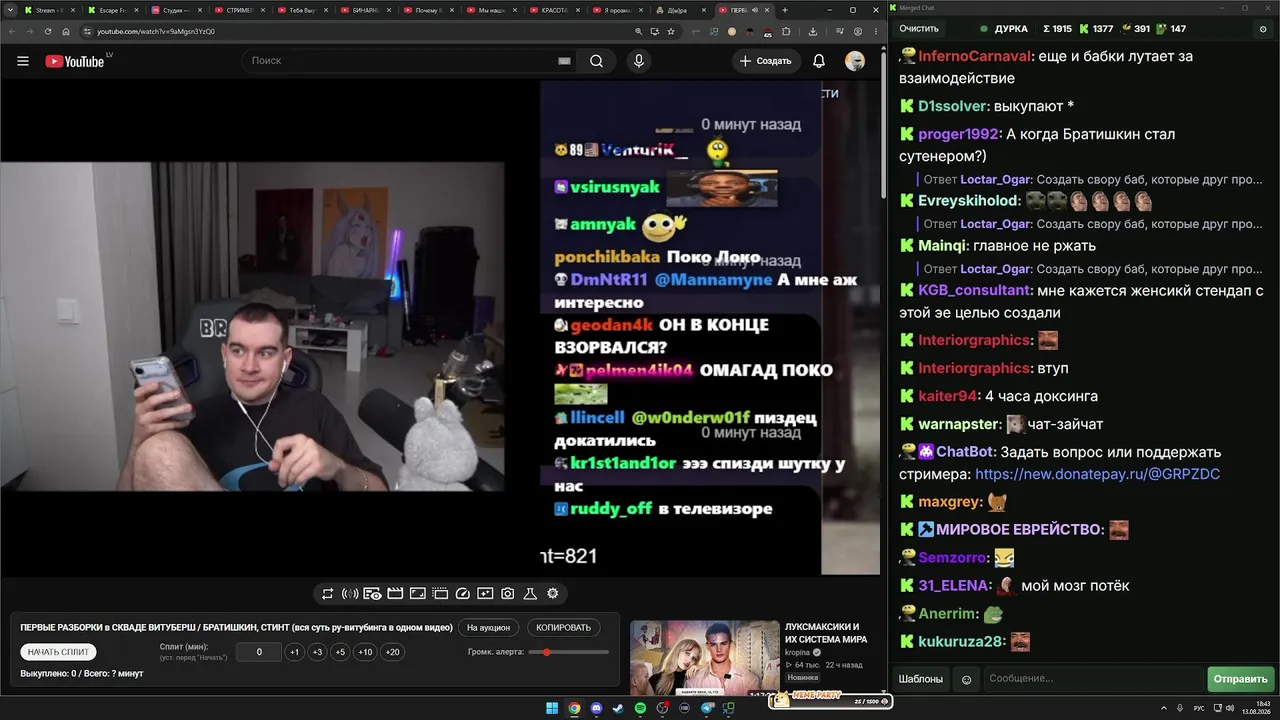Screen dimensions: 1280x720
Task: Add +10 minutes to split
Action: point(365,652)
